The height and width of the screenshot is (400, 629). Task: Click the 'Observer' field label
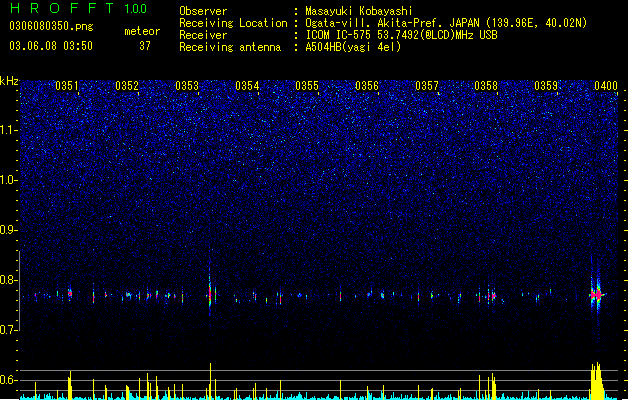tap(203, 11)
